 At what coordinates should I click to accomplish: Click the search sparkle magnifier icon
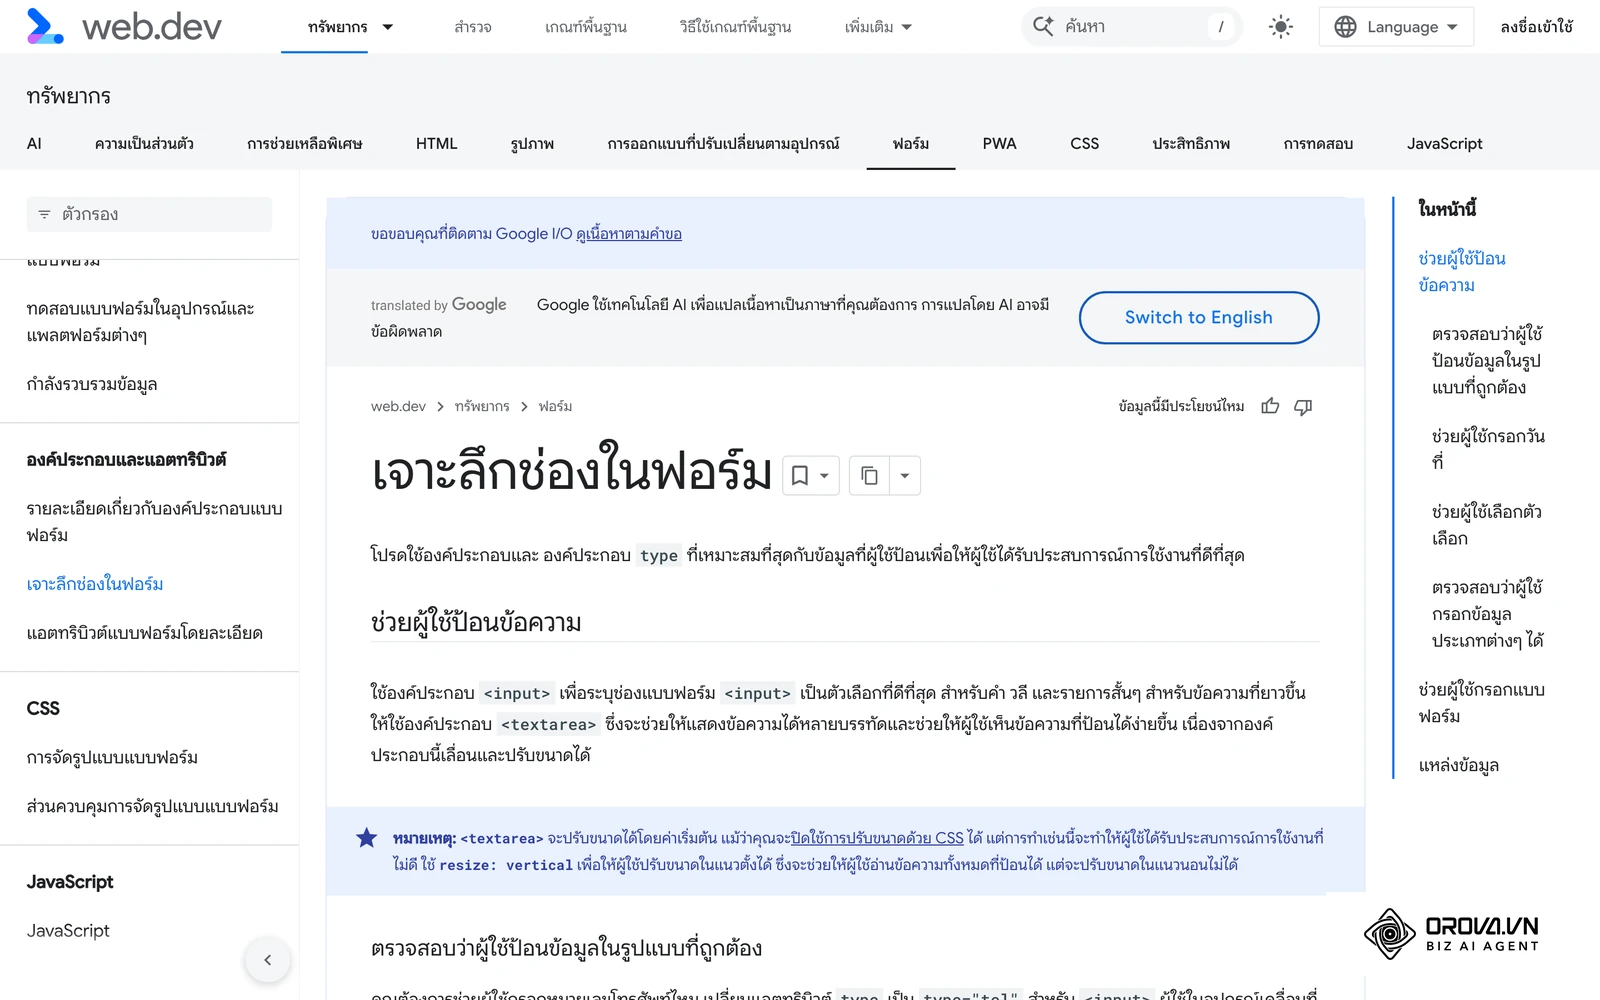click(x=1043, y=27)
